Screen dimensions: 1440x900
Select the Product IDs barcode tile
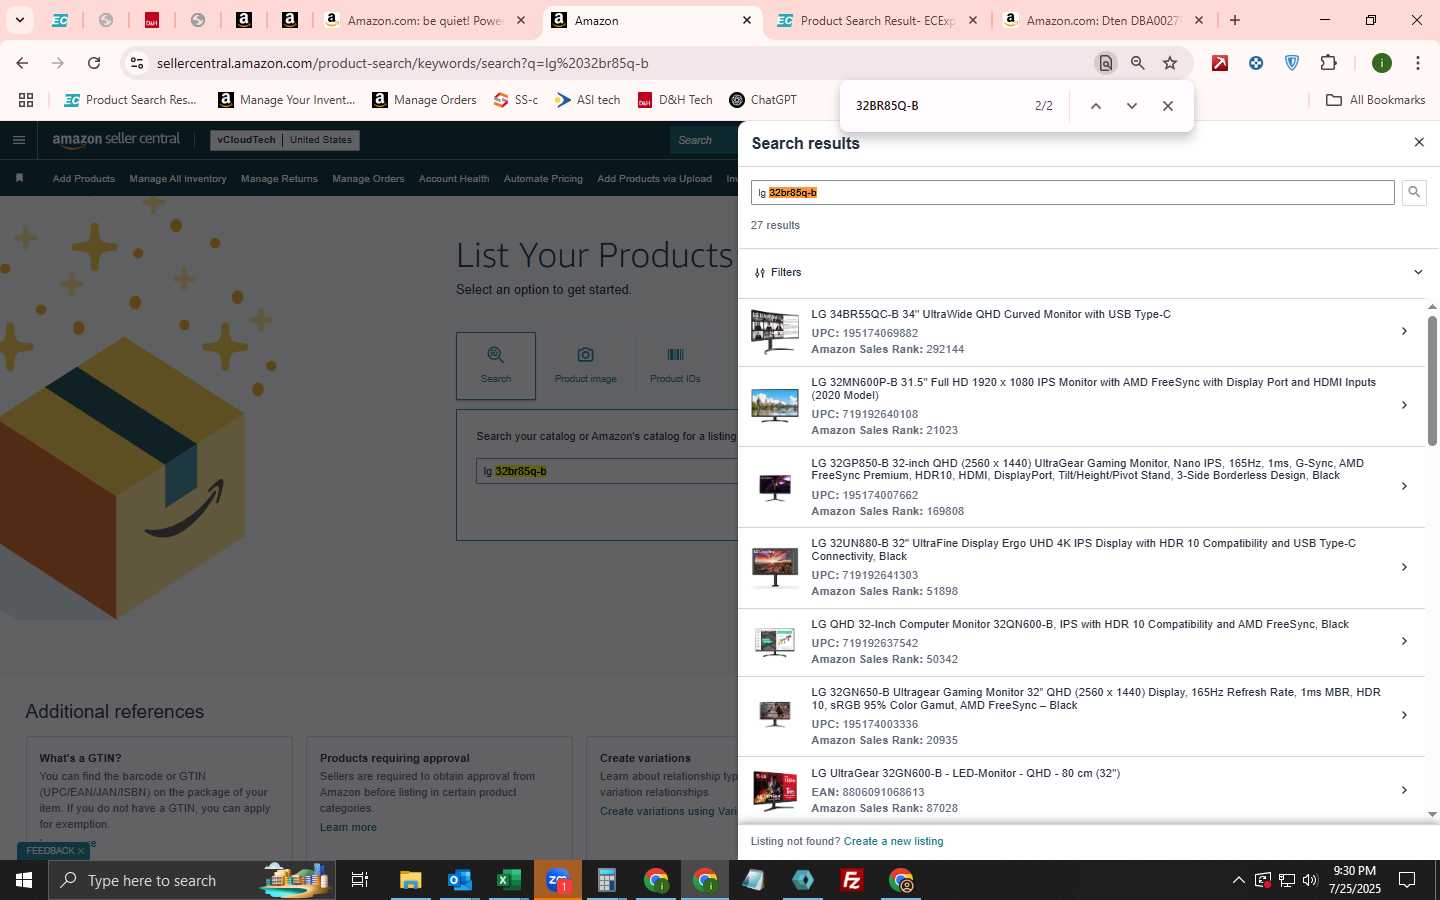coord(675,366)
